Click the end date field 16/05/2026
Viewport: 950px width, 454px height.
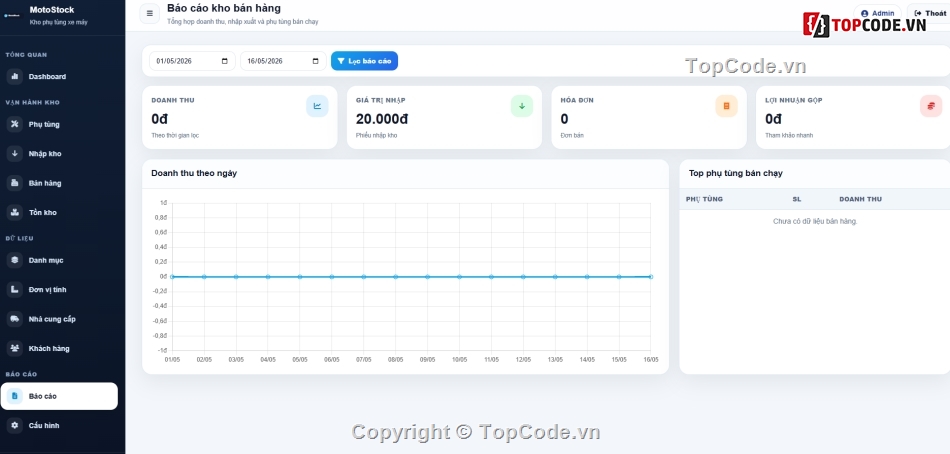[x=283, y=61]
